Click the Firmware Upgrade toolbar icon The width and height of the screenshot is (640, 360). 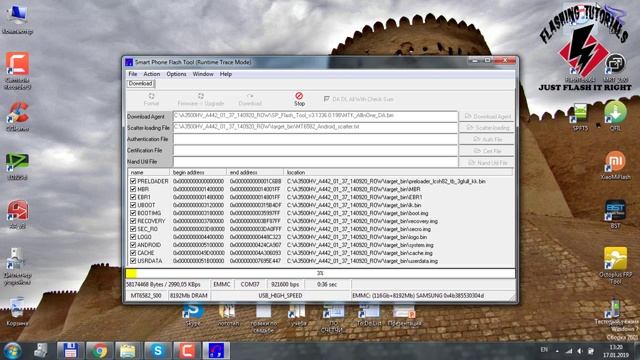[200, 96]
